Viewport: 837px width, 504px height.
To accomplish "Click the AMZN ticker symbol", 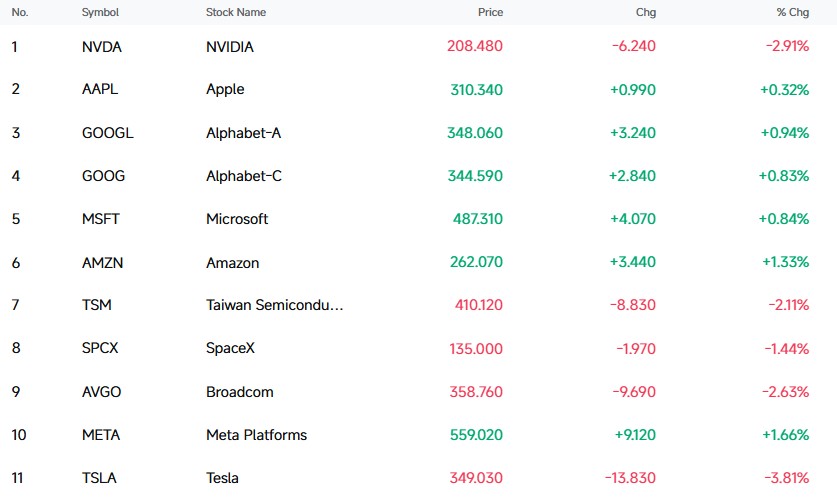I will point(102,263).
